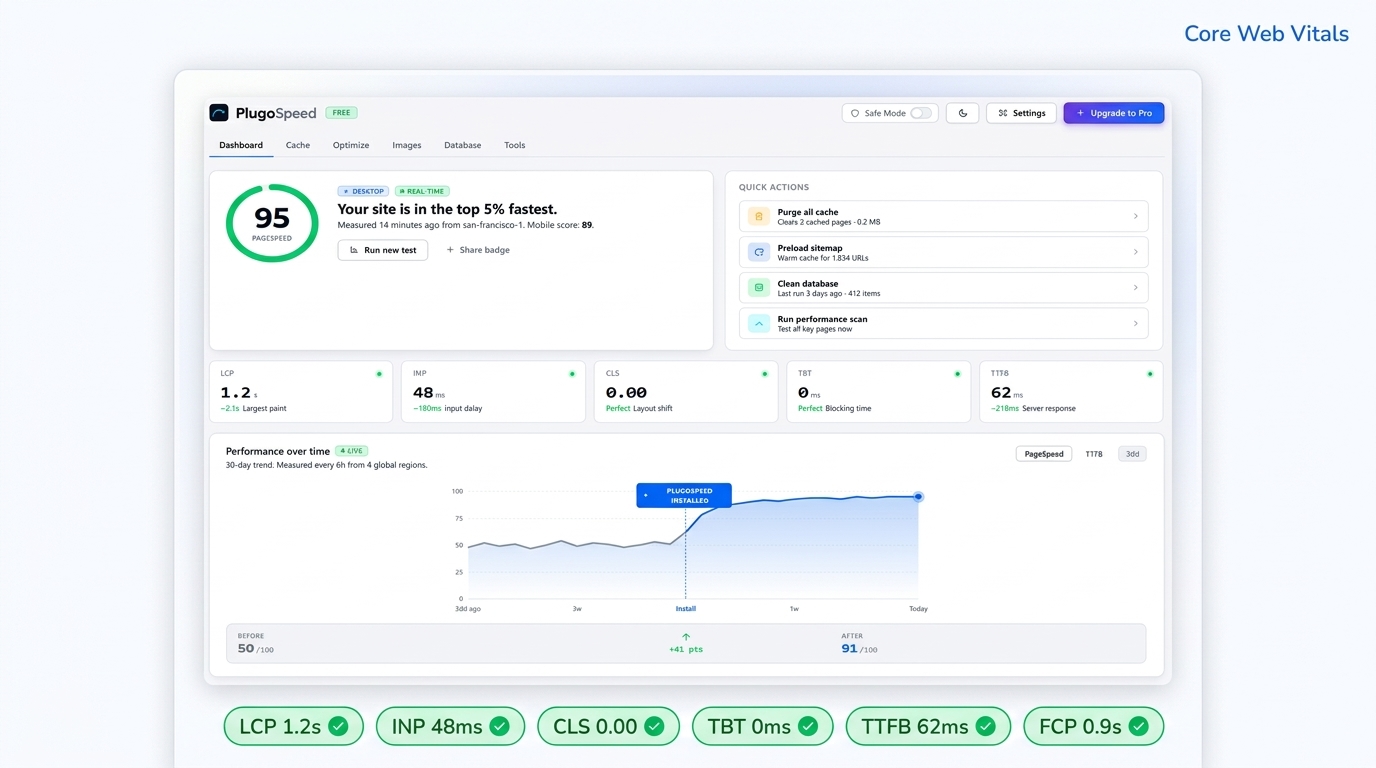Expand the Run performance scan chevron
Viewport: 1376px width, 768px height.
(1135, 324)
